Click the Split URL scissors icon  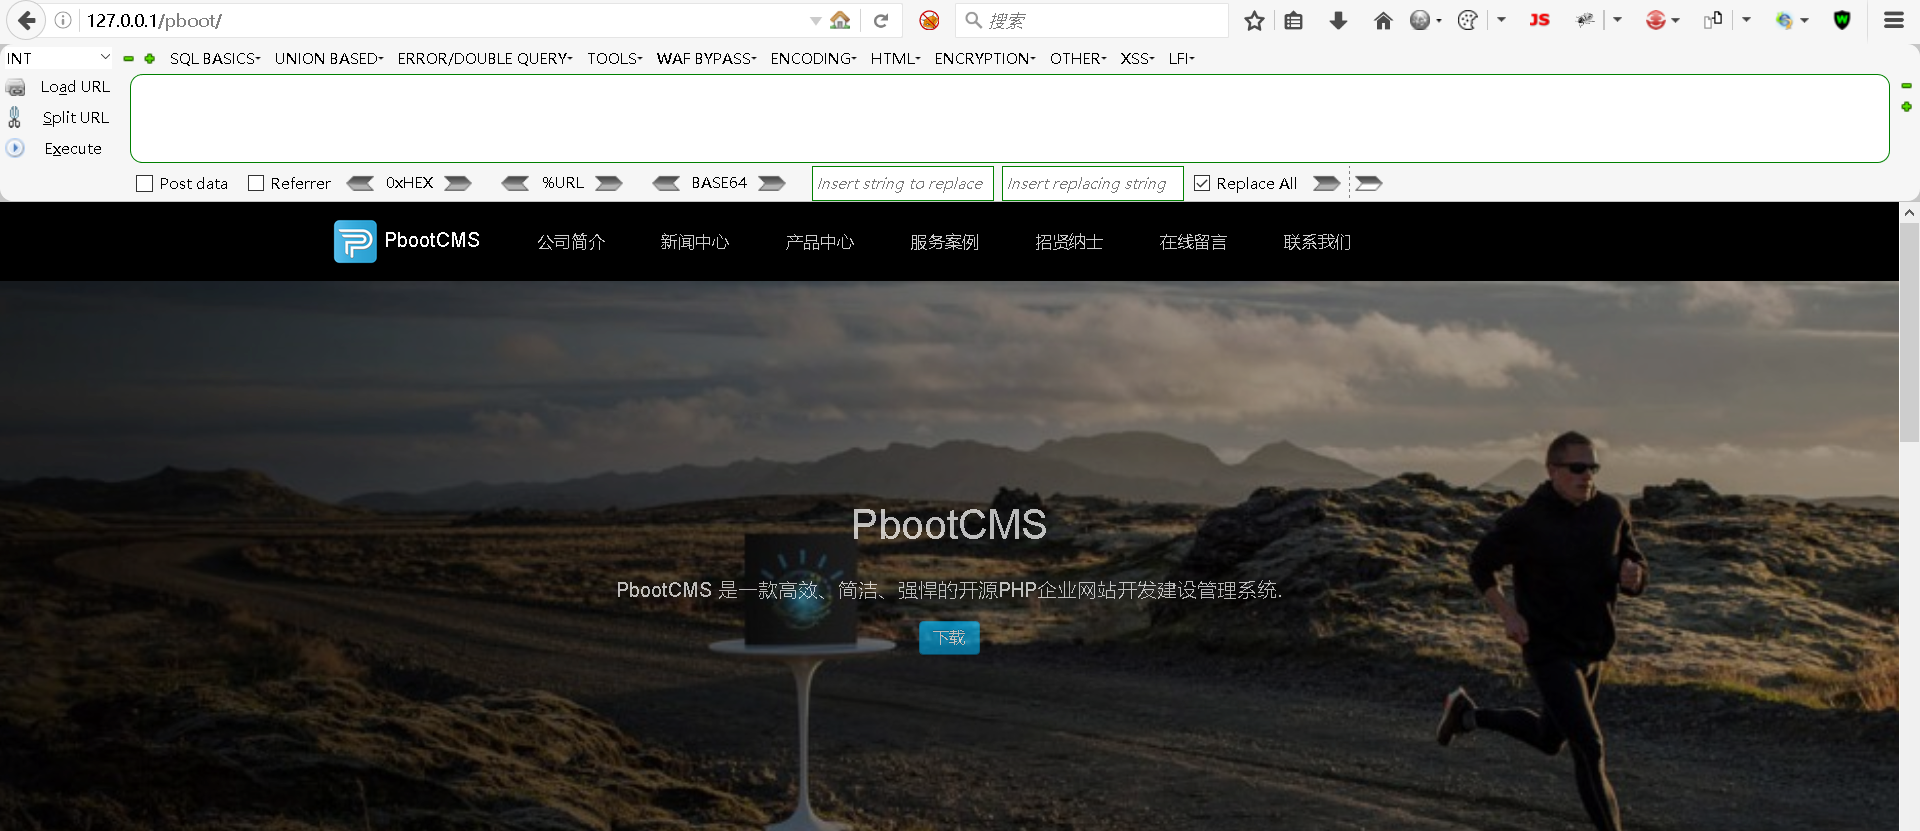click(x=14, y=117)
